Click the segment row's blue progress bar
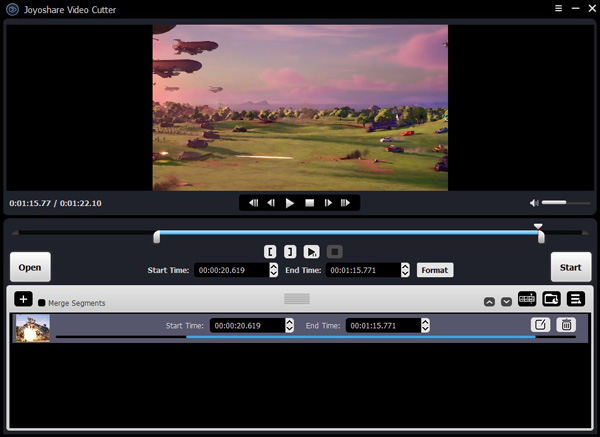This screenshot has width=600, height=437. coord(360,337)
